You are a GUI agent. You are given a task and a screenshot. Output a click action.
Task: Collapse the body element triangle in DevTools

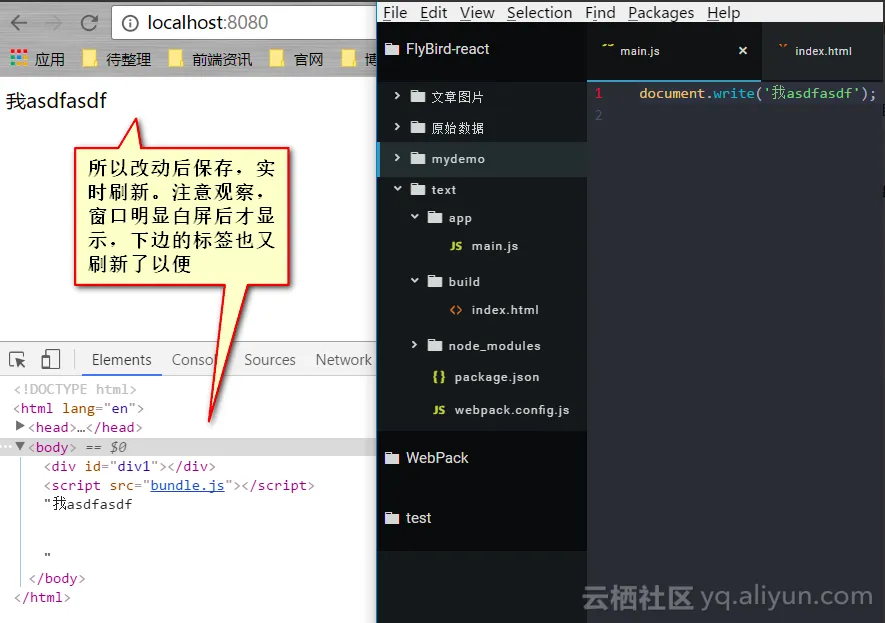coord(20,446)
